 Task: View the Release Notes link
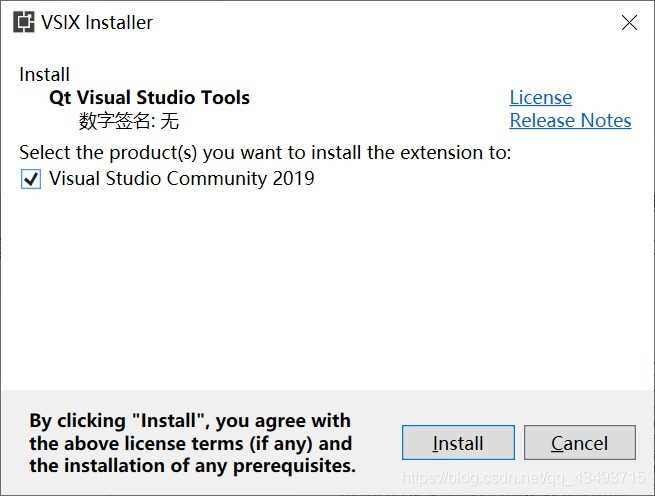(x=570, y=120)
